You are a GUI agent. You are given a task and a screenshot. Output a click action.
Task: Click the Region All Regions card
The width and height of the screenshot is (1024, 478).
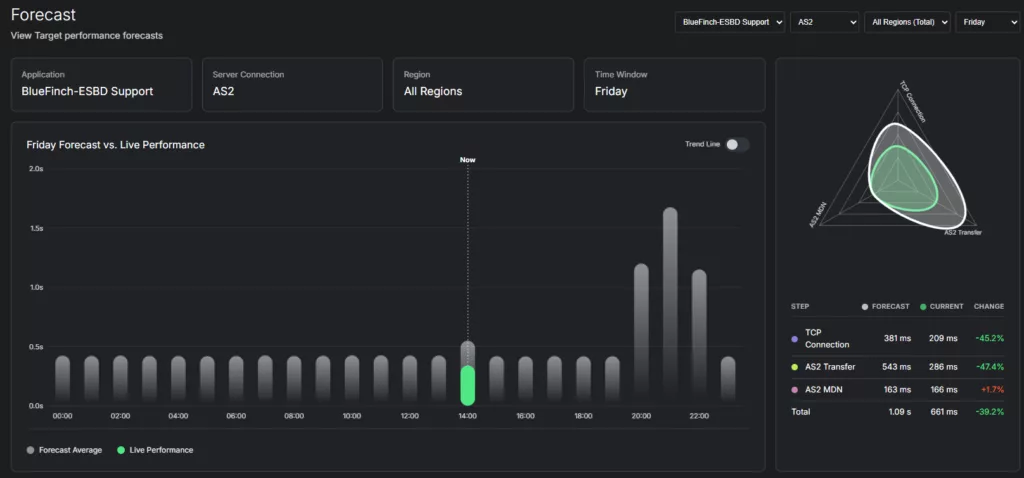(x=482, y=83)
